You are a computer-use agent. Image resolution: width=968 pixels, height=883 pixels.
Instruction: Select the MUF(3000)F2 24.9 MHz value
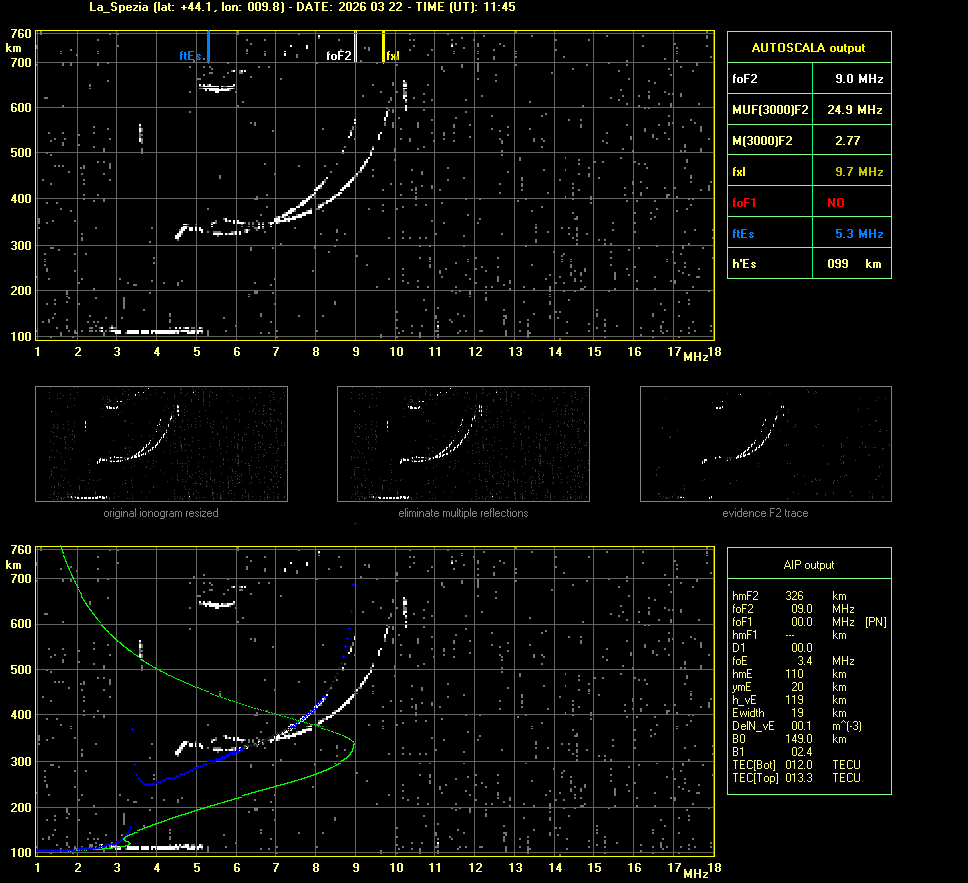(x=858, y=109)
